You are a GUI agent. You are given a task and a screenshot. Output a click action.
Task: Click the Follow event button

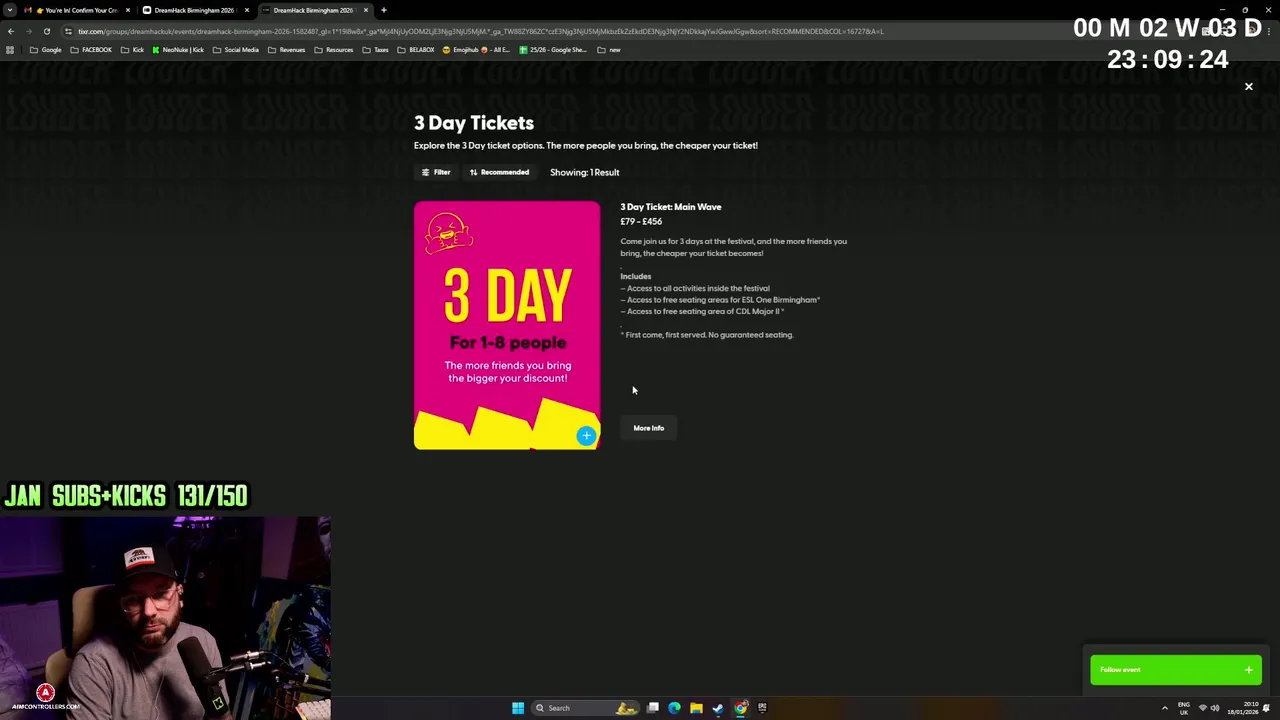click(x=1176, y=670)
